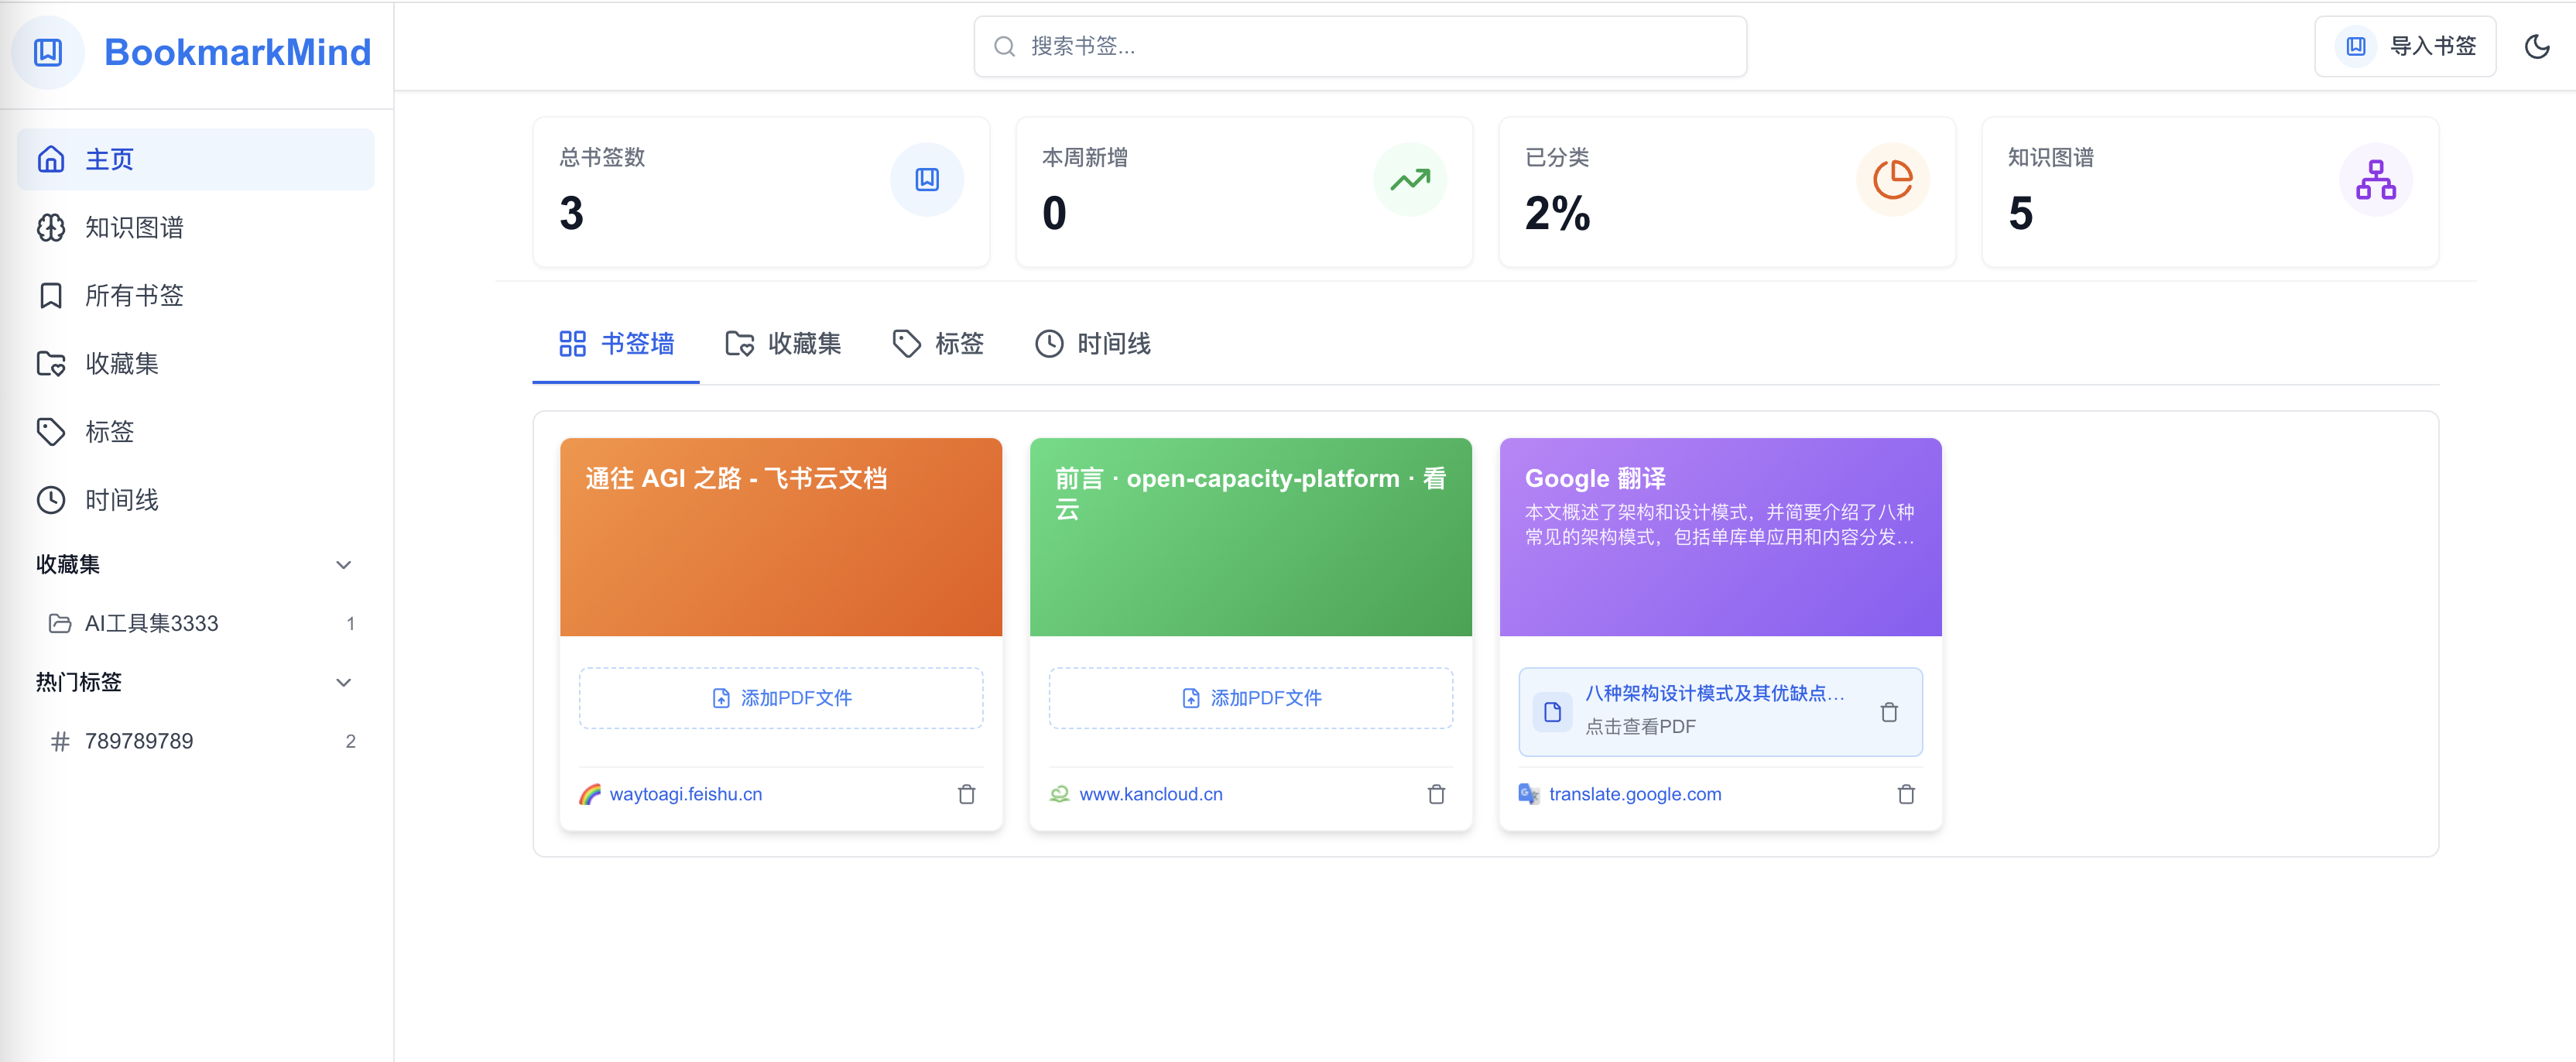Open 主页 in the sidebar
Screen dimensions: 2576x1062
click(x=196, y=159)
